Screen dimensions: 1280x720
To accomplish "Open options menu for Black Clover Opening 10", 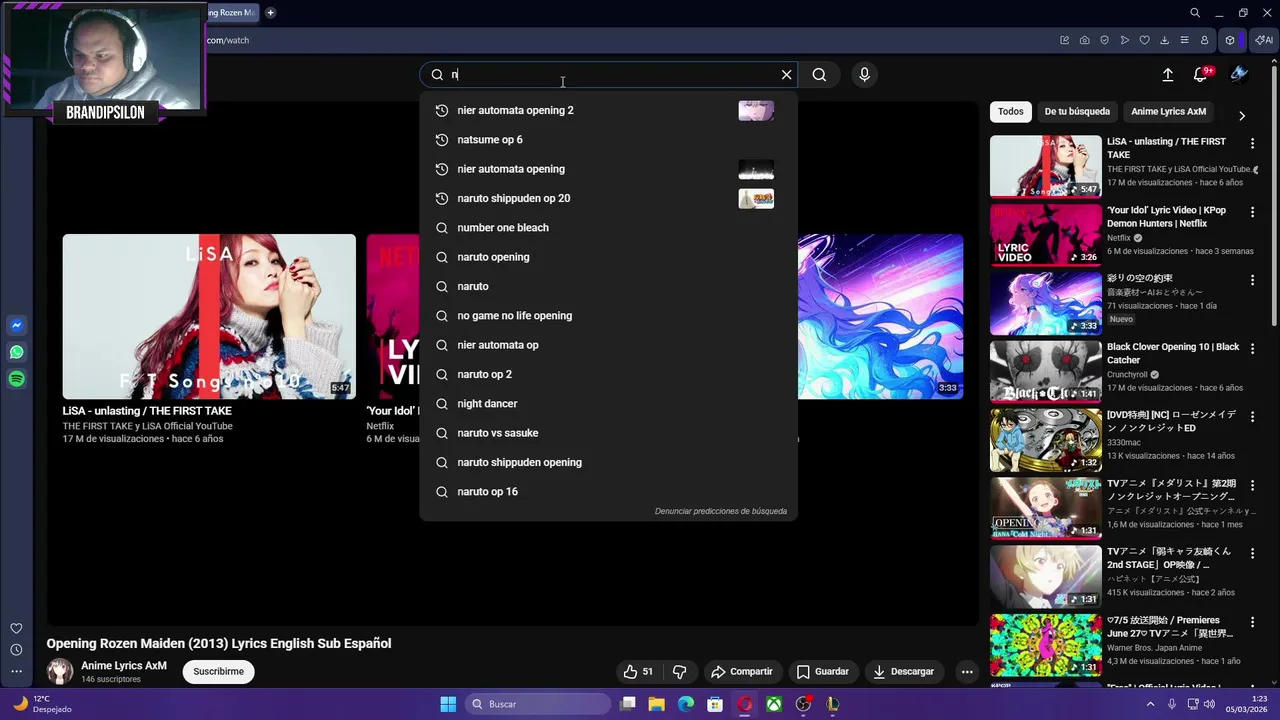I will (1252, 349).
